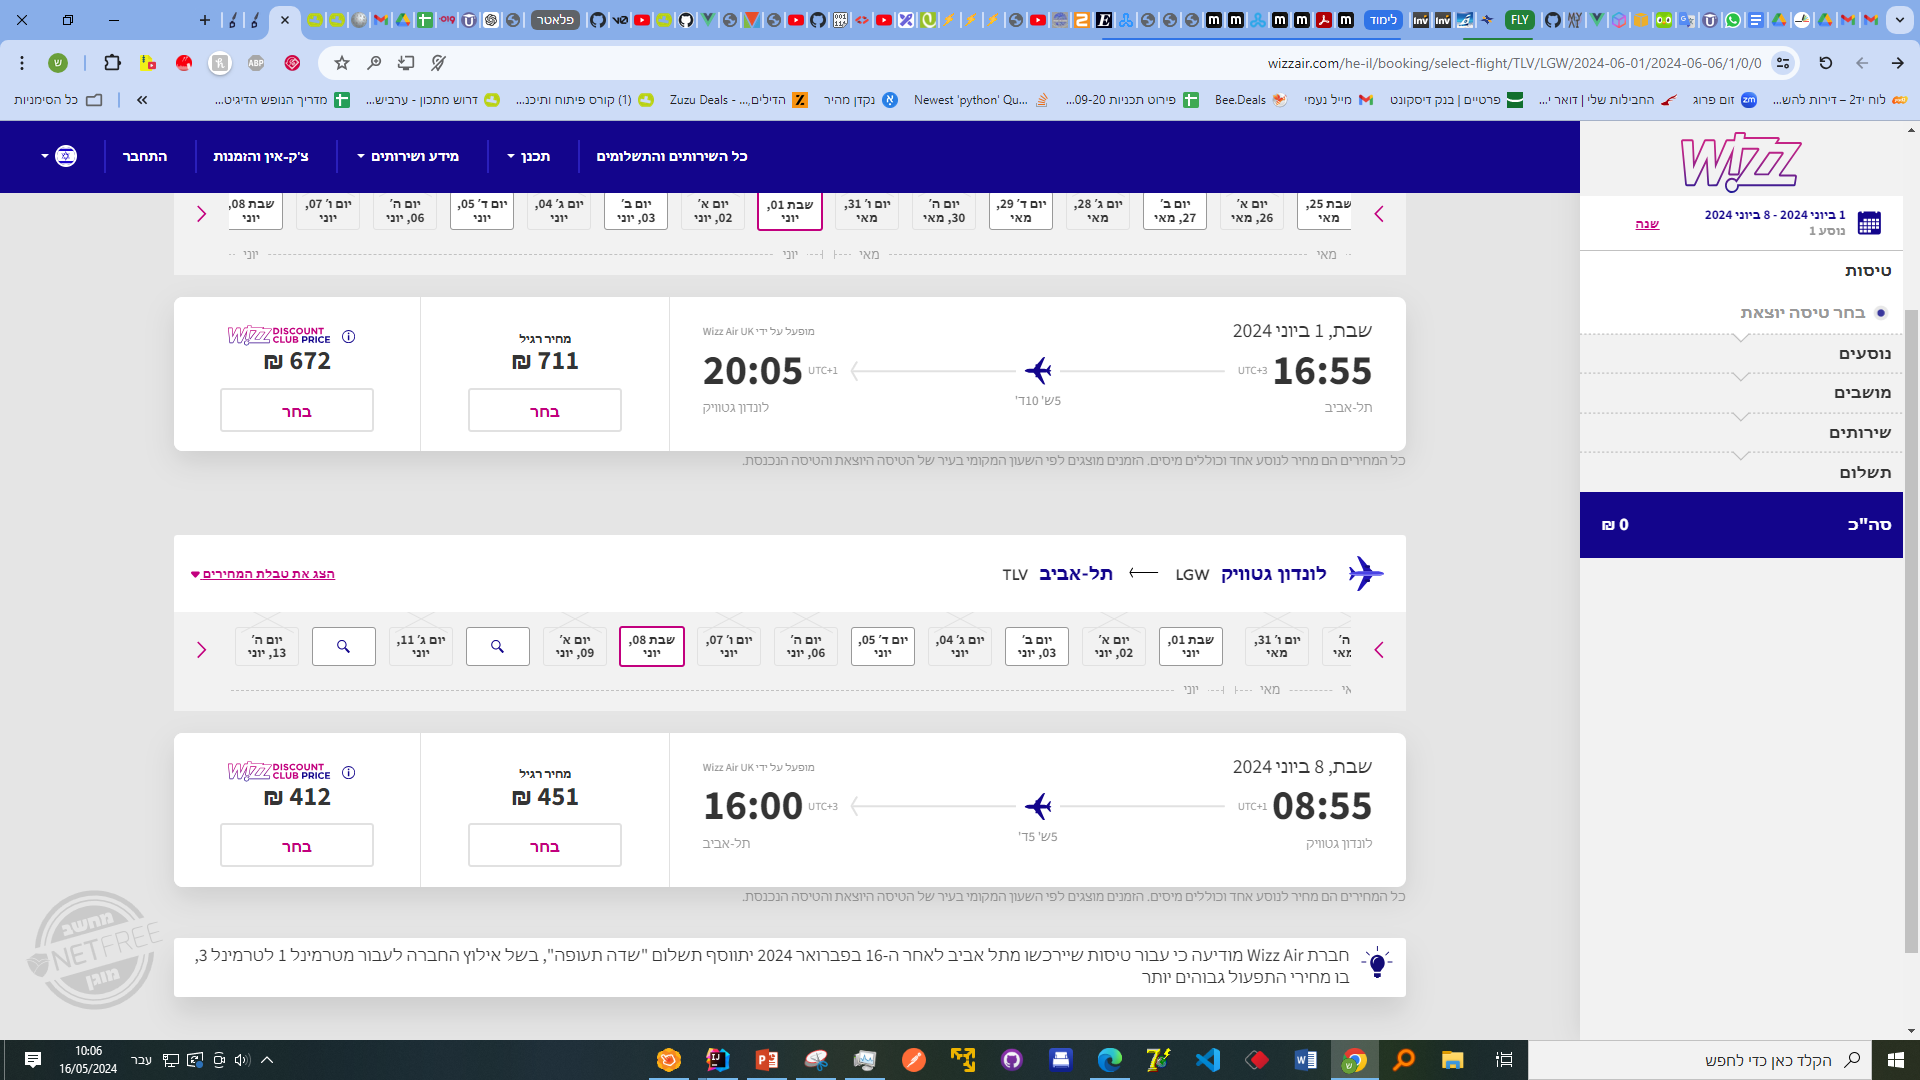Select 06 June in return date strip
The image size is (1920, 1080).
pyautogui.click(x=806, y=647)
